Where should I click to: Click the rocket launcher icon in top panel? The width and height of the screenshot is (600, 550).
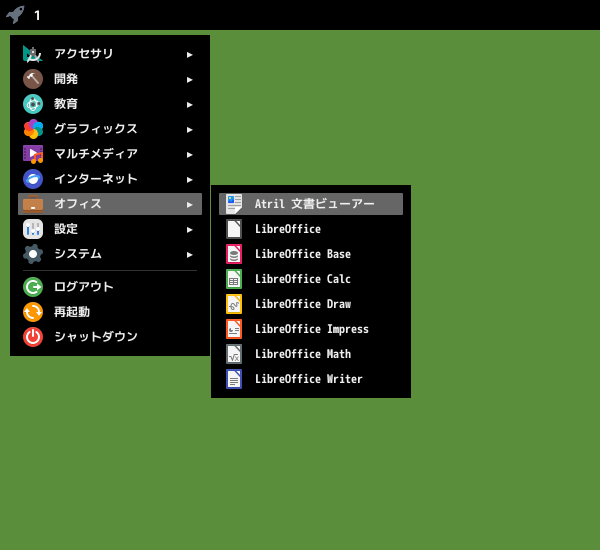coord(15,15)
